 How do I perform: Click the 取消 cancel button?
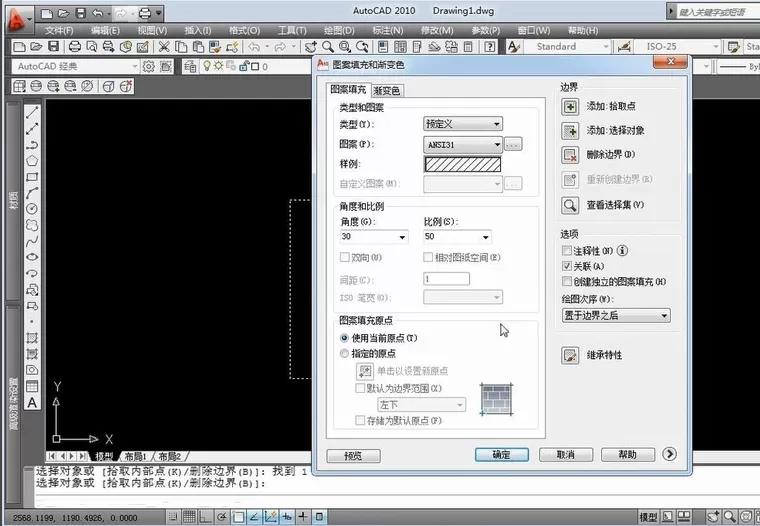pos(566,455)
